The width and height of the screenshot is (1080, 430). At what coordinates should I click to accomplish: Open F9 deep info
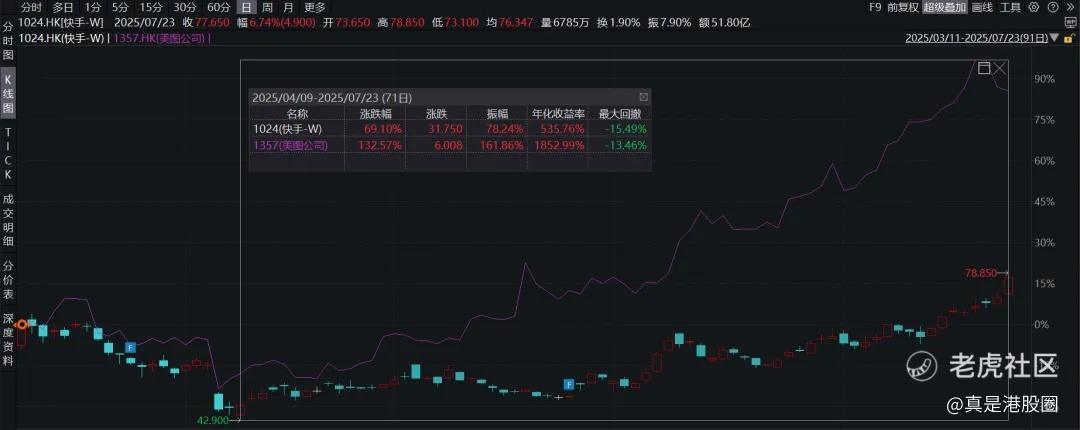coord(875,7)
